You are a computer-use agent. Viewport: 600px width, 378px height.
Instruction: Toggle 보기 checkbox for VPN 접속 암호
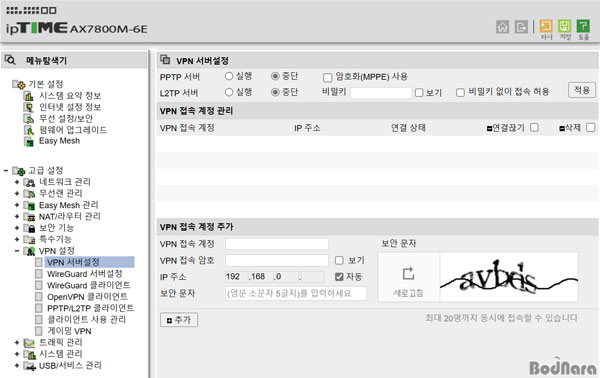(339, 260)
